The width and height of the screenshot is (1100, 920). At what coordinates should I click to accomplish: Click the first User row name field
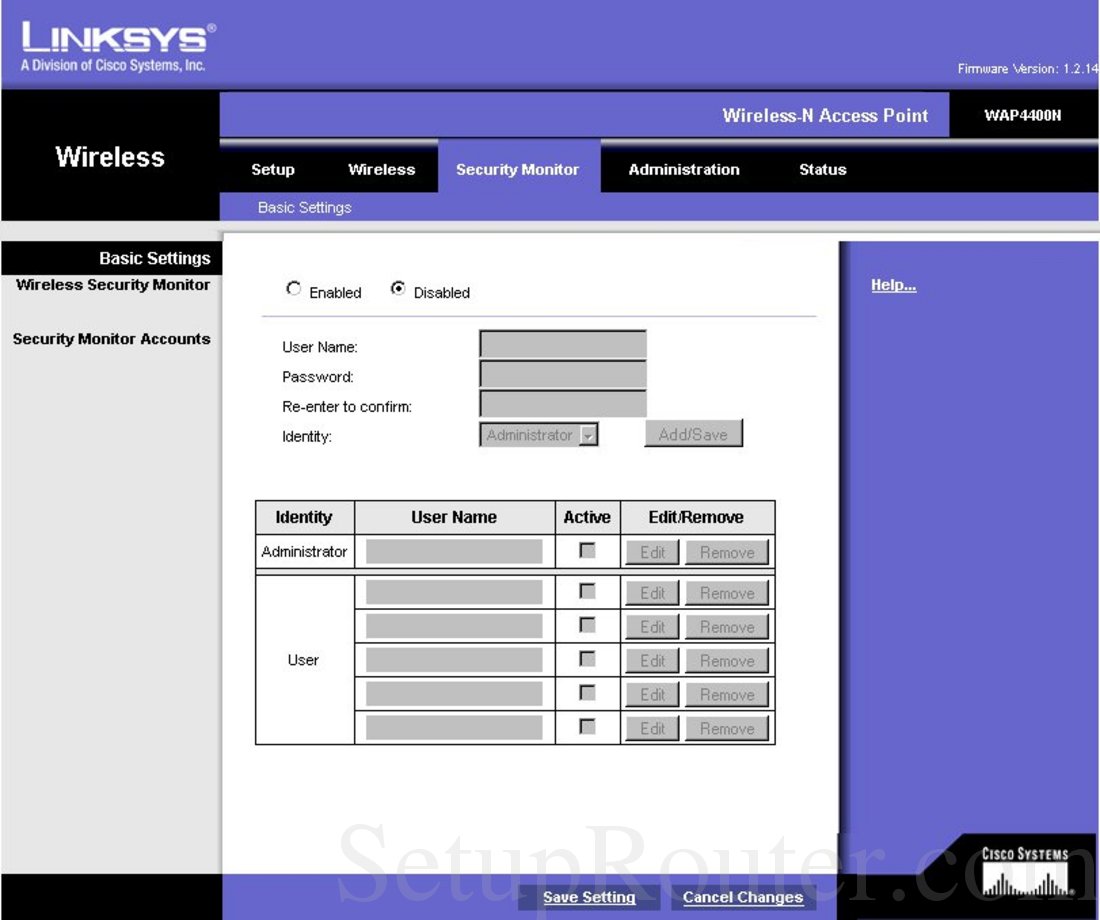(x=454, y=592)
